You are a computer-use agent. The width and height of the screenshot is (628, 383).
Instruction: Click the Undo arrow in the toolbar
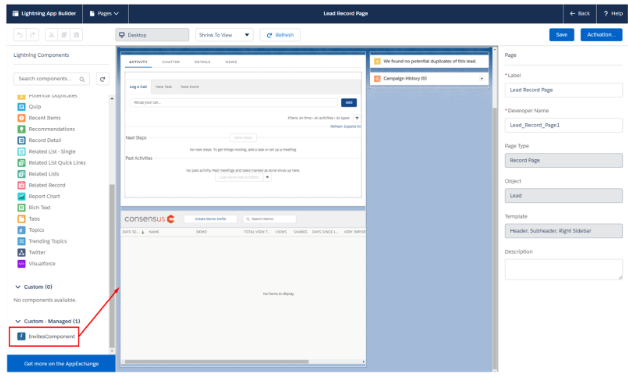(20, 35)
